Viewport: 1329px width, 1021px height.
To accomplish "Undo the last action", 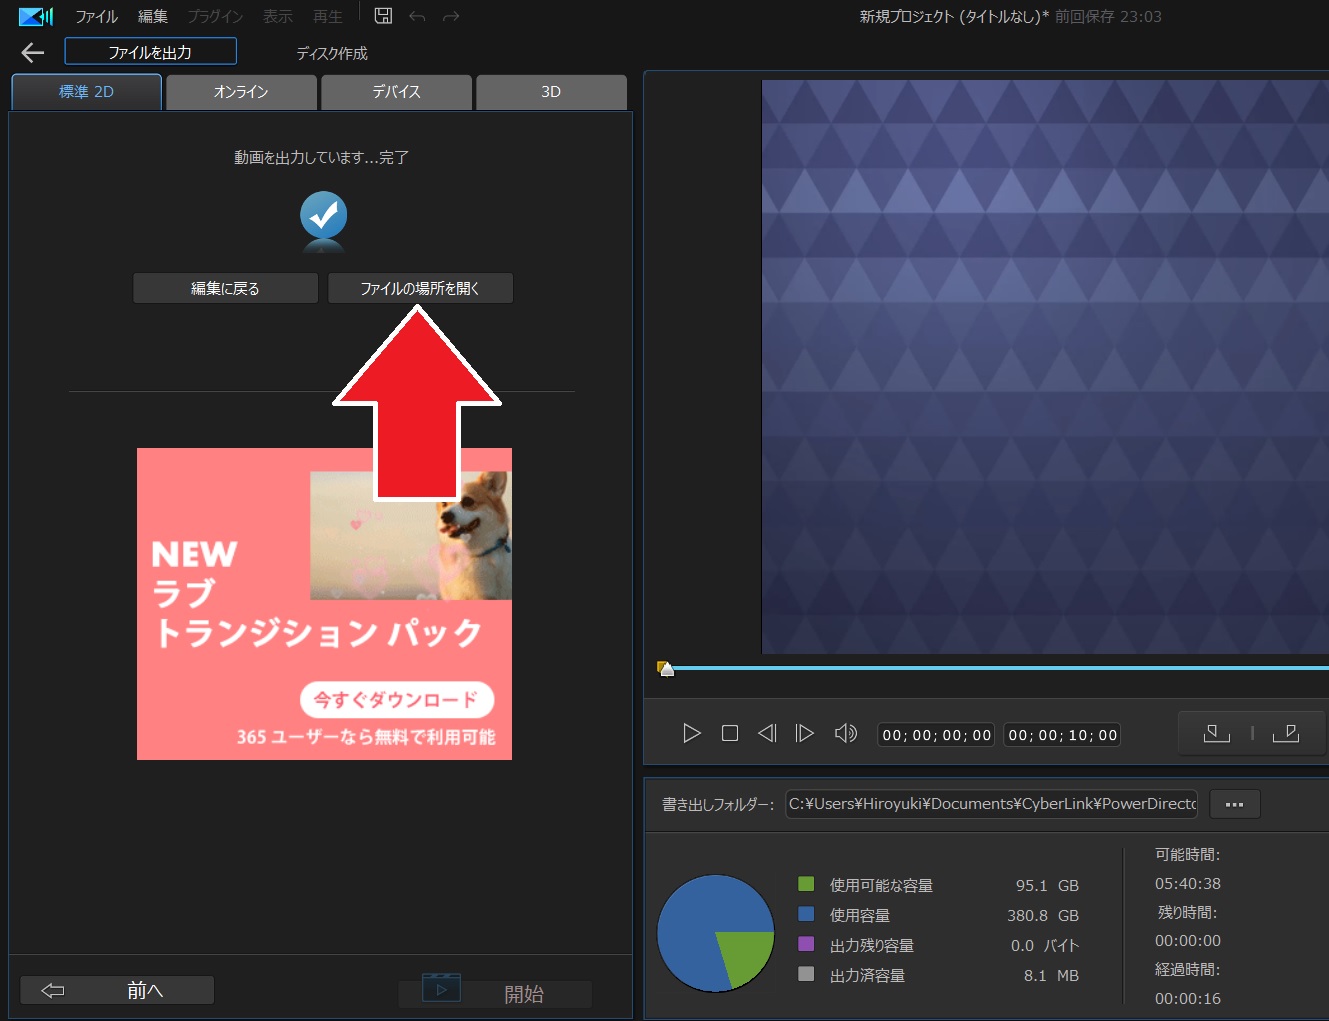I will [x=416, y=15].
